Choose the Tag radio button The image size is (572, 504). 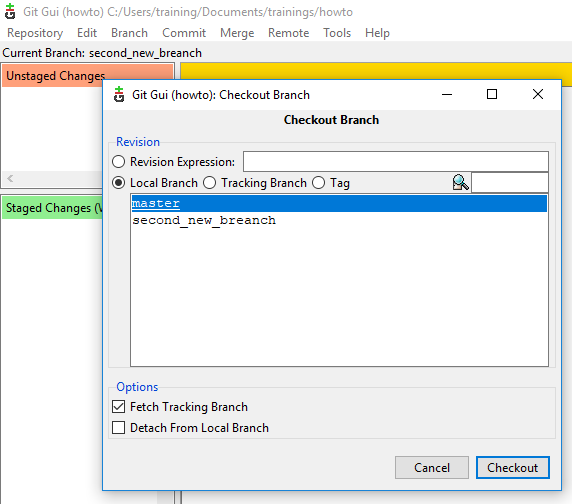(x=318, y=183)
